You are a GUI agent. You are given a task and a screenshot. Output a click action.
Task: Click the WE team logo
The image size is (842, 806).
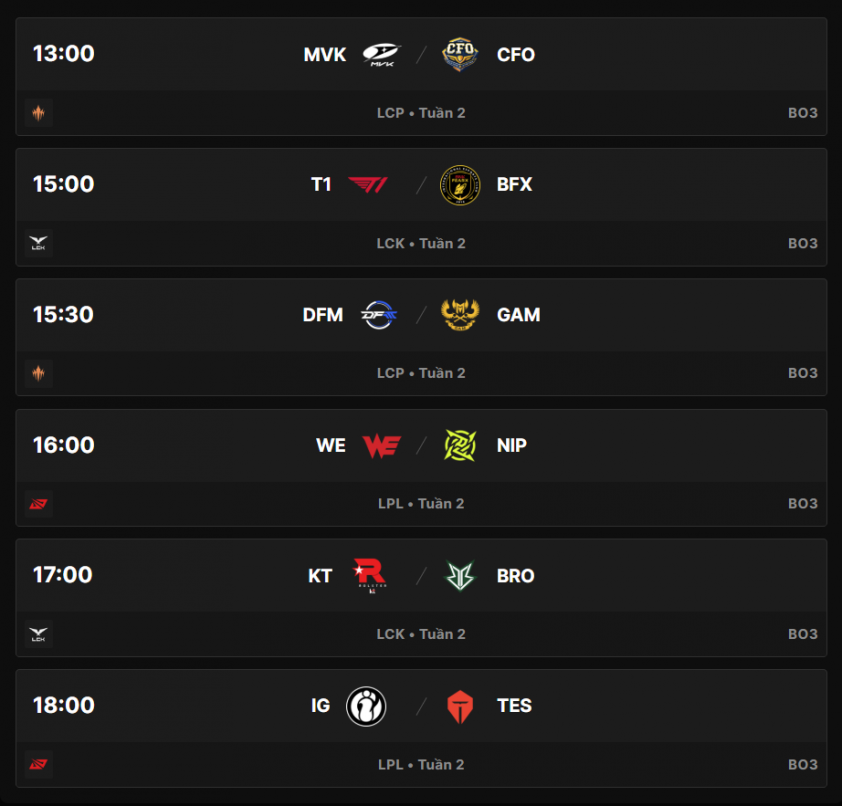coord(381,445)
